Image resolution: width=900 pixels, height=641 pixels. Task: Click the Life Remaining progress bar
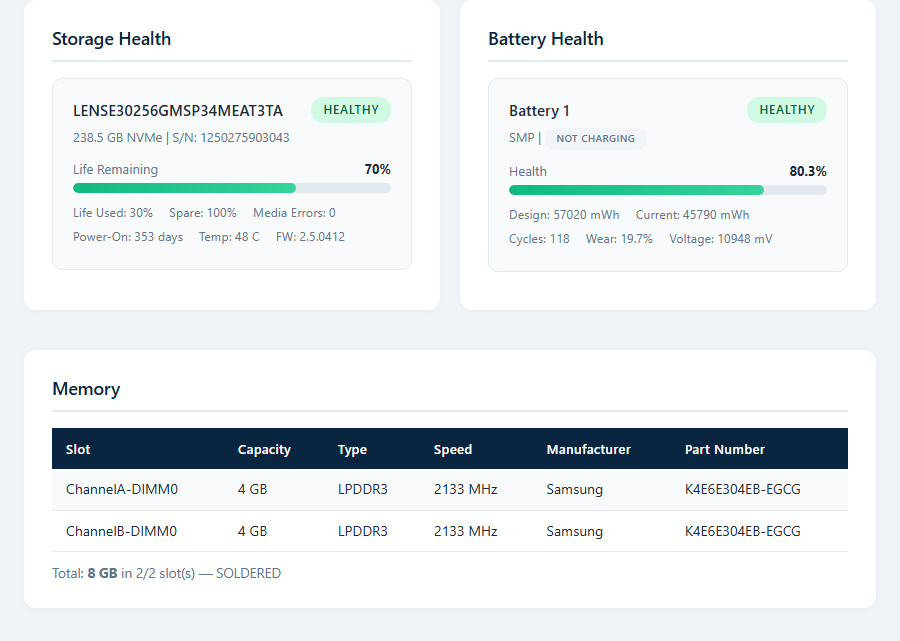[232, 188]
